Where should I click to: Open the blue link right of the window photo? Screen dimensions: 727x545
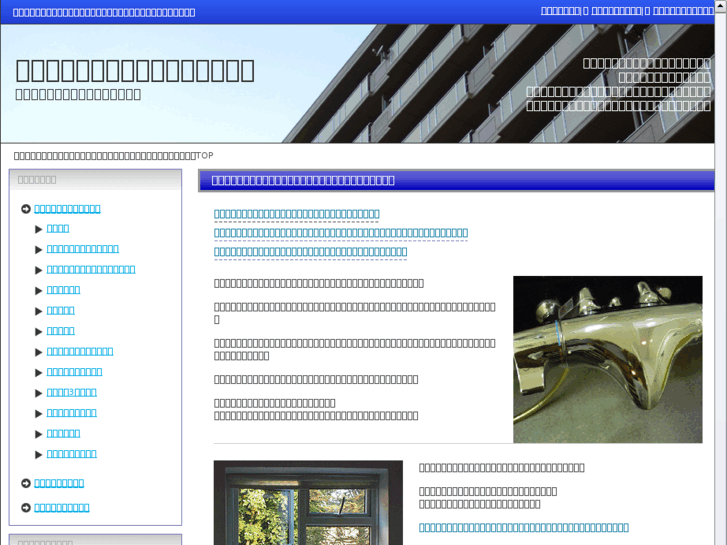click(x=524, y=527)
